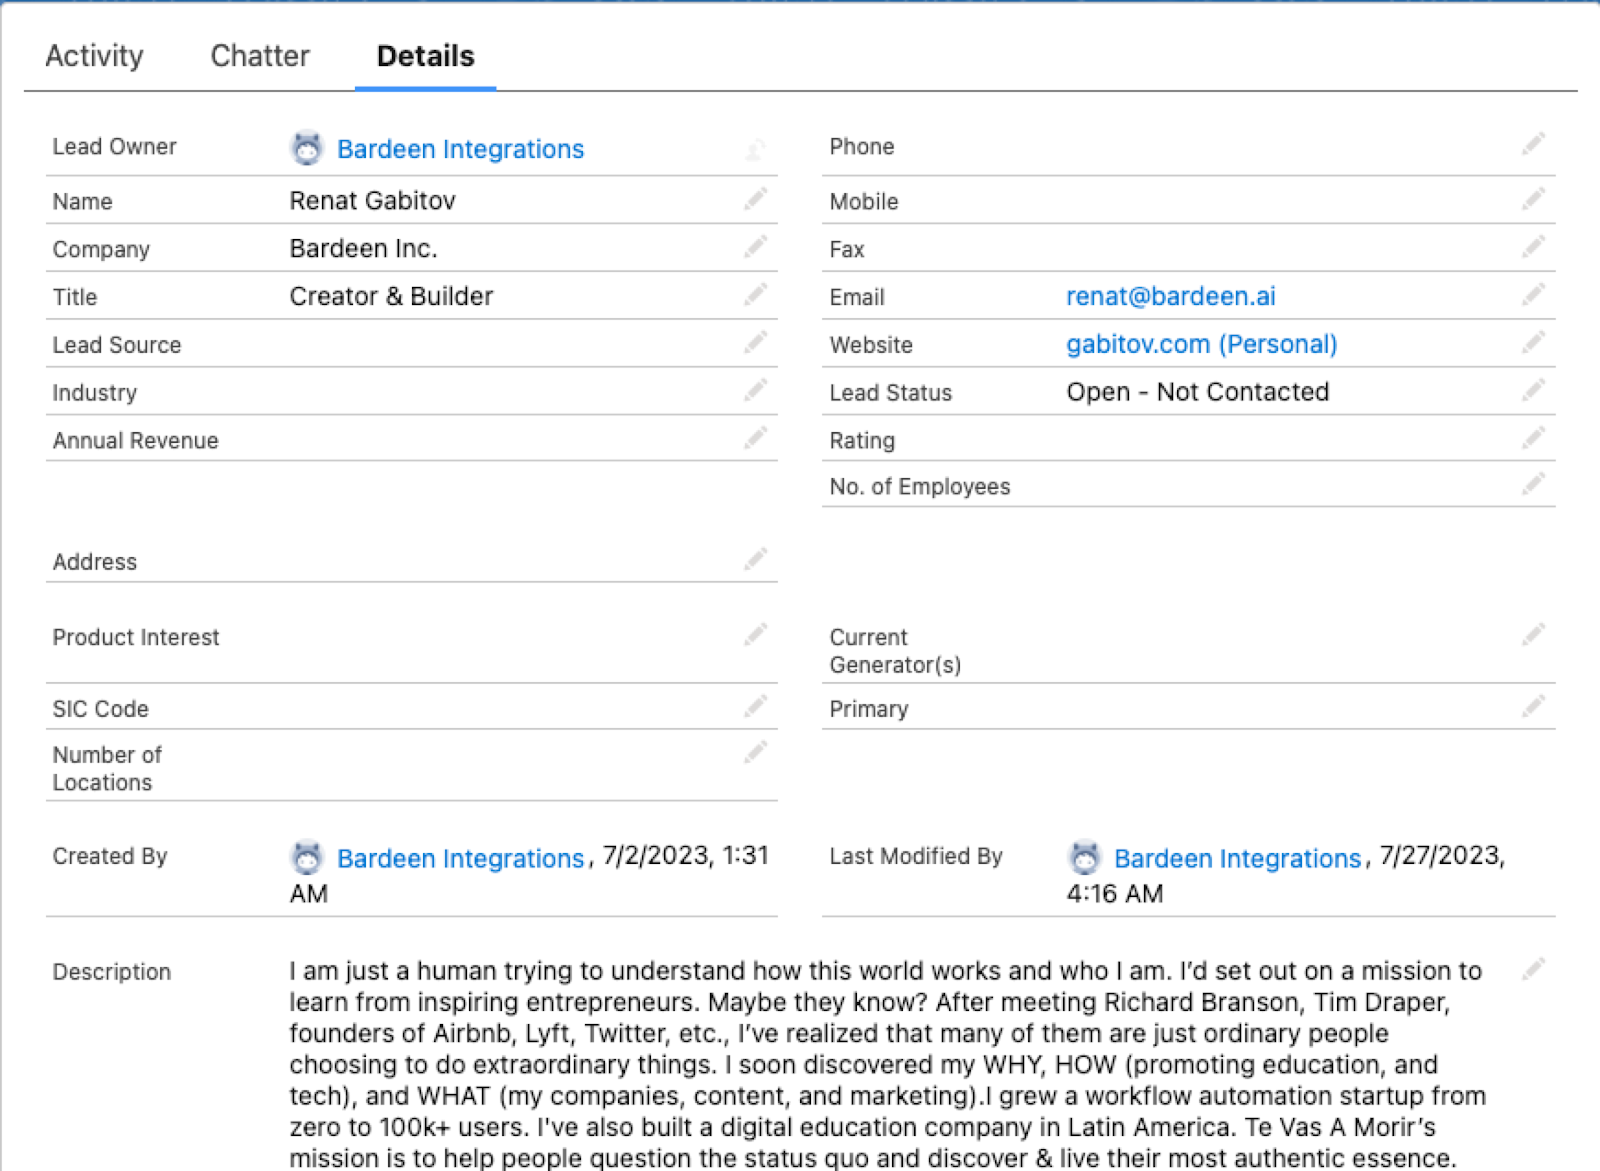1600x1171 pixels.
Task: Edit the Address field pencil icon
Action: pyautogui.click(x=755, y=559)
